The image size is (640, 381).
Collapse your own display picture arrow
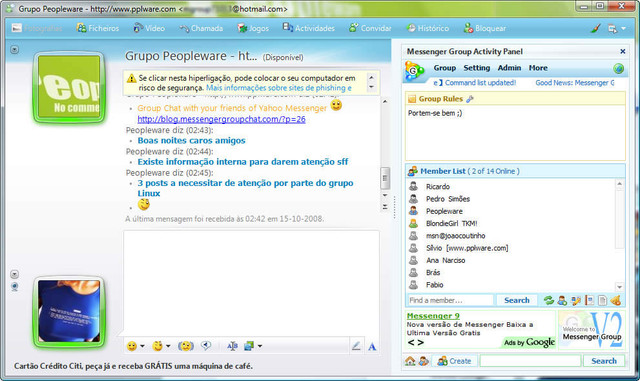14,274
